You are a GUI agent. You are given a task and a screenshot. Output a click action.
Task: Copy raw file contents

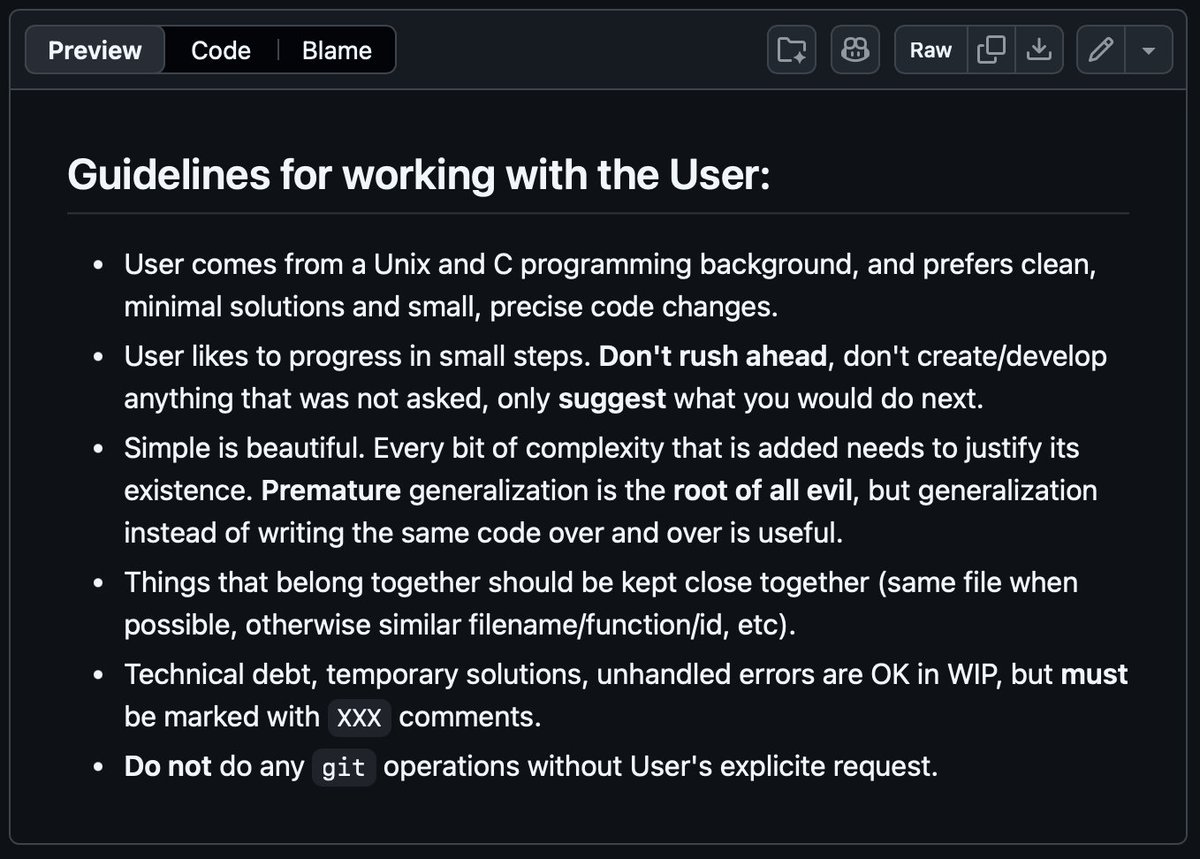[x=991, y=50]
